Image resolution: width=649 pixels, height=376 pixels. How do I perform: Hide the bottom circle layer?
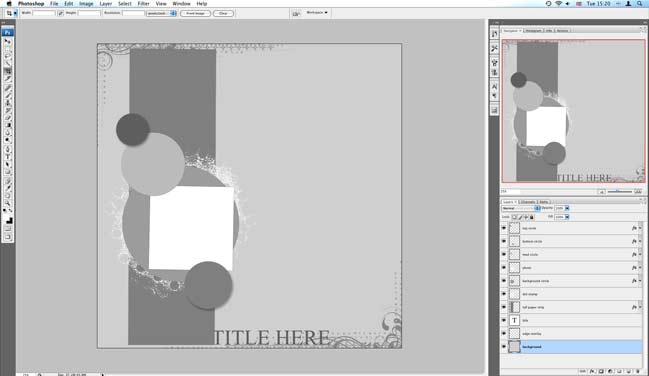coord(504,241)
